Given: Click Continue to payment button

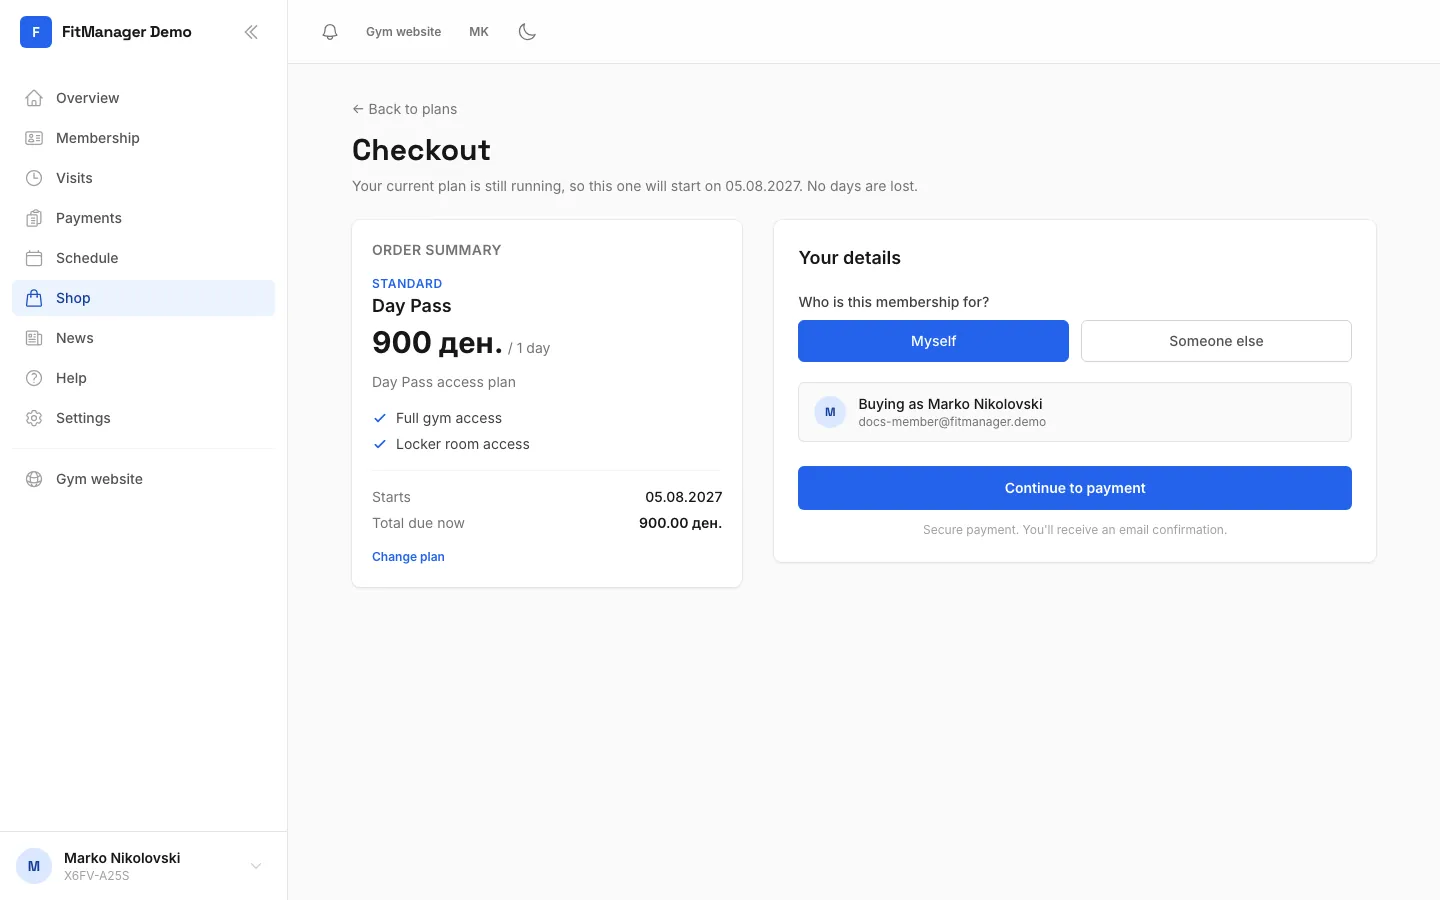Looking at the screenshot, I should click(1075, 488).
